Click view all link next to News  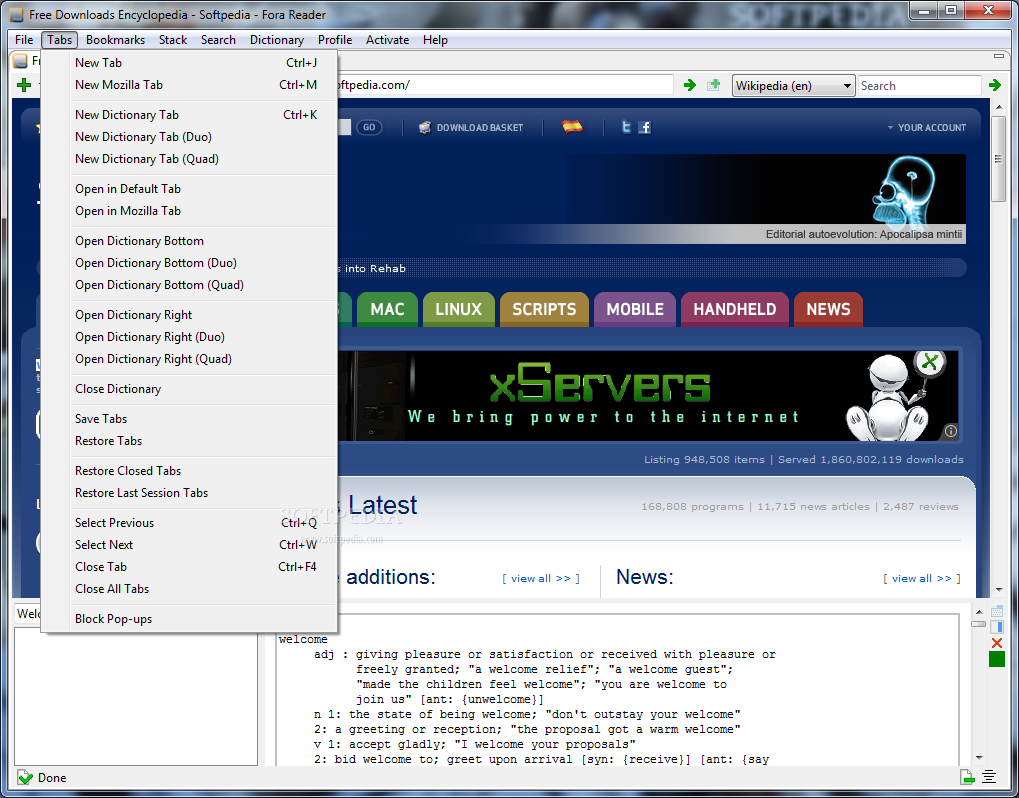922,578
